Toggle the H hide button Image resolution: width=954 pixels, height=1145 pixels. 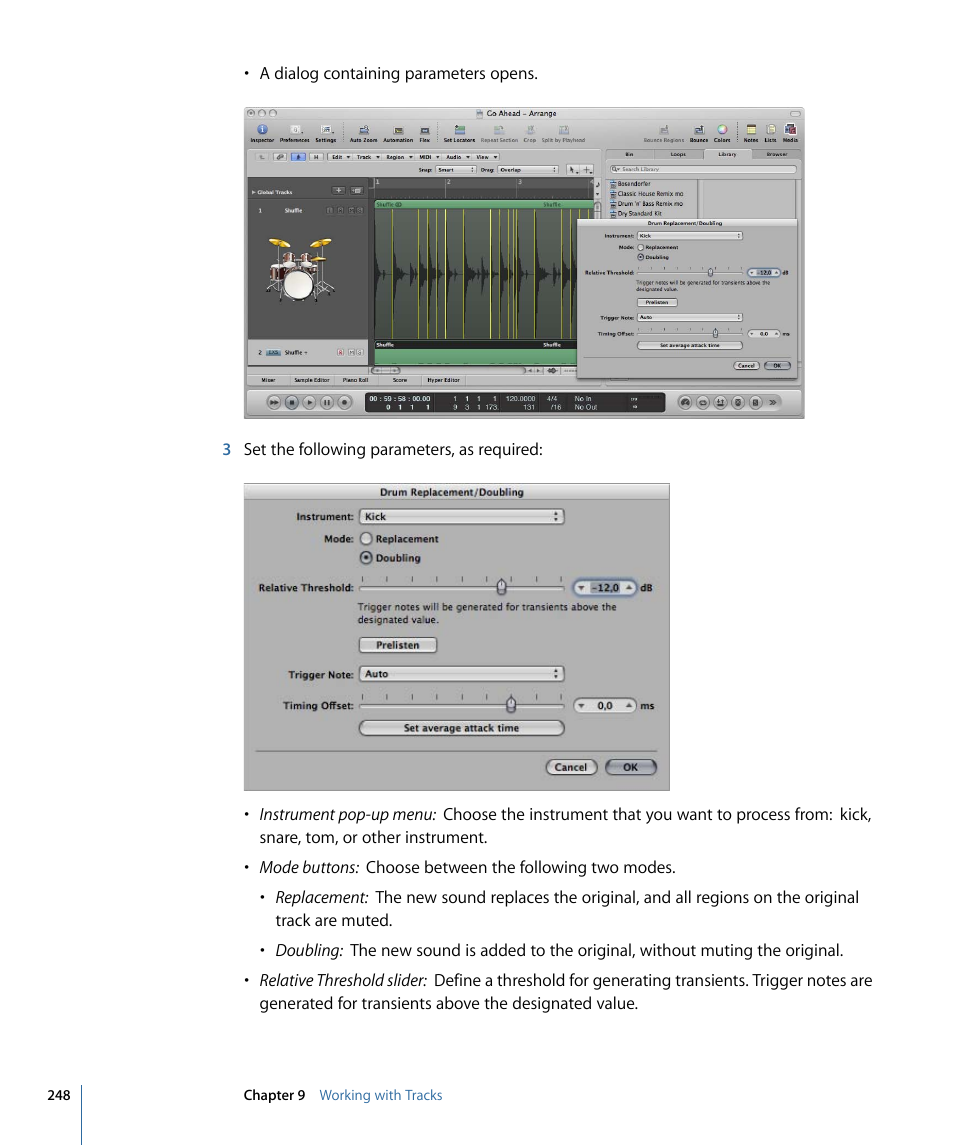(316, 157)
